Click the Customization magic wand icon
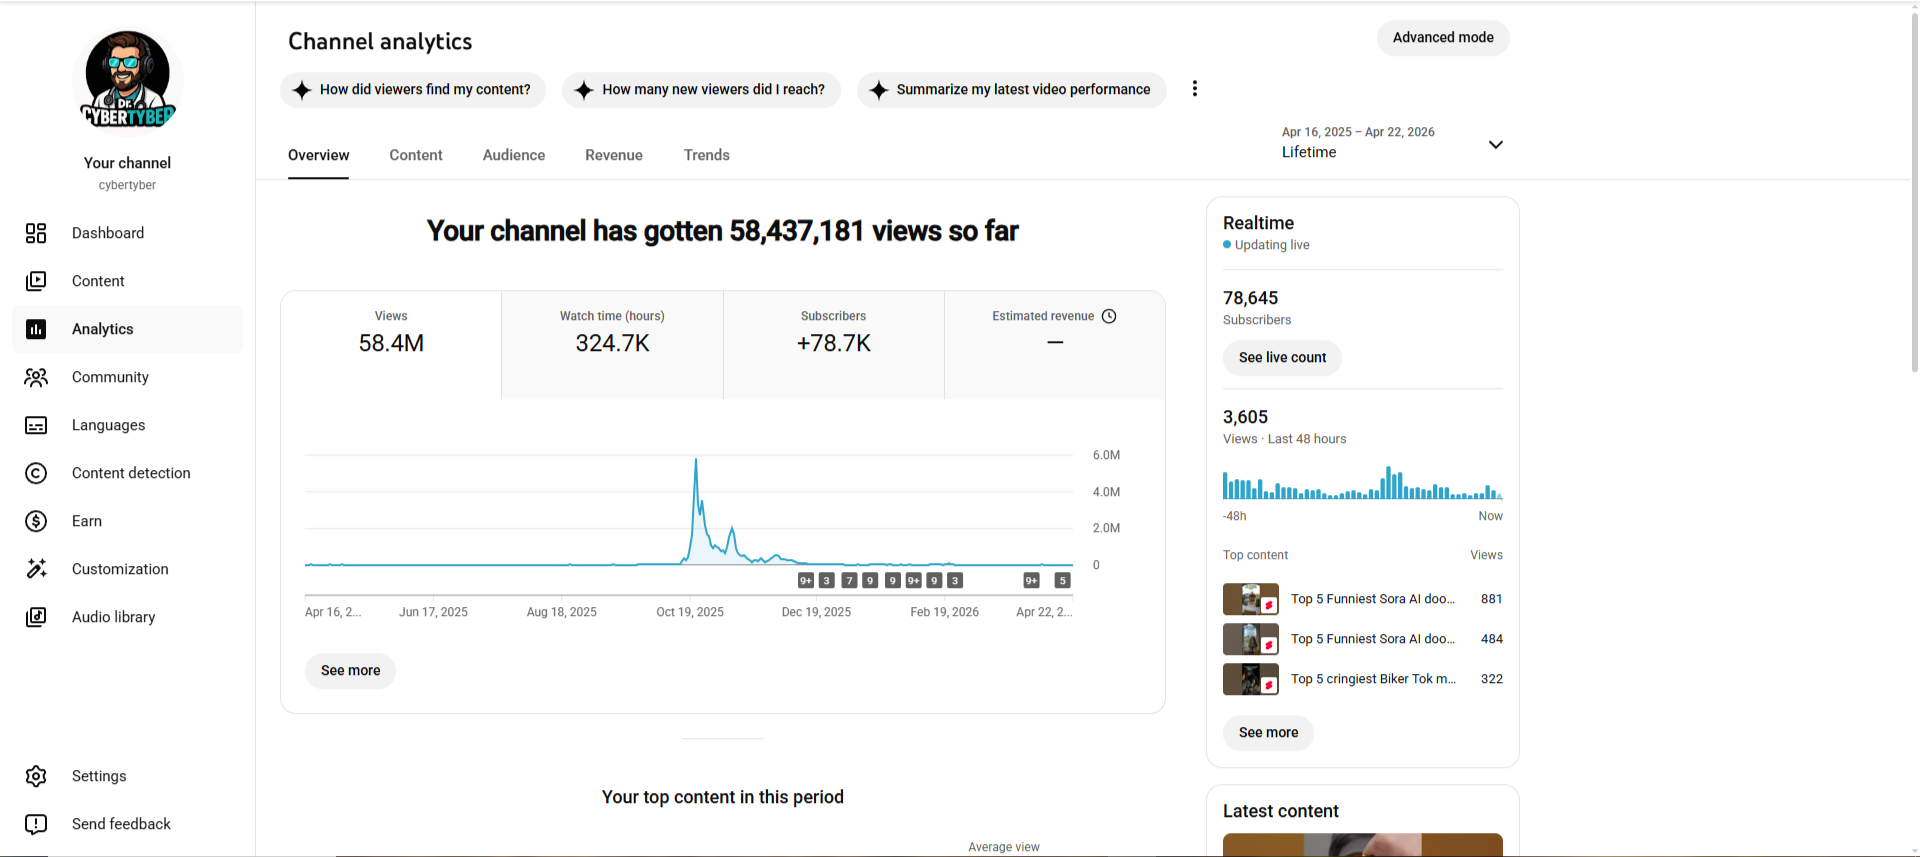The width and height of the screenshot is (1920, 857). click(36, 569)
